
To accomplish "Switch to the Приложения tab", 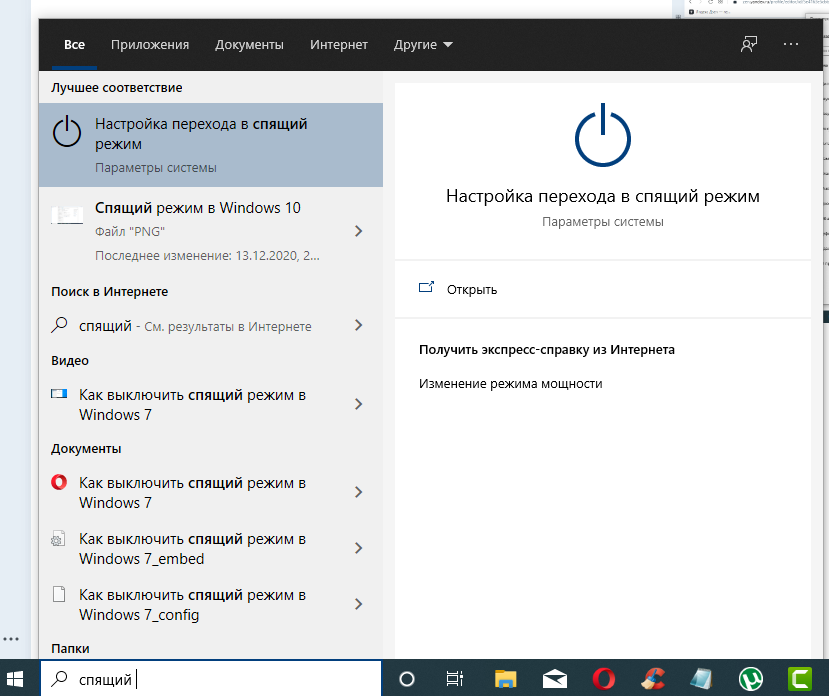I will click(150, 45).
